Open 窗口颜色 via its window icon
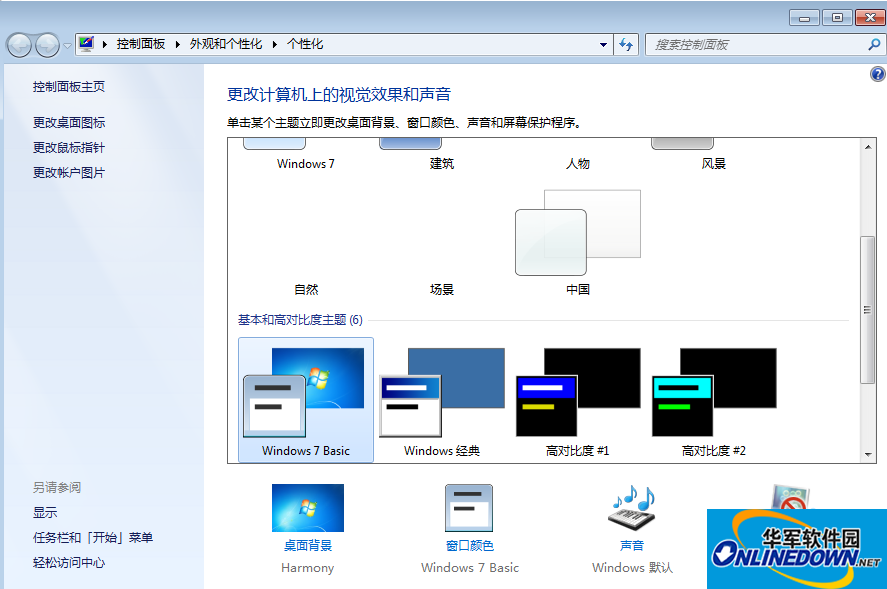Image resolution: width=887 pixels, height=589 pixels. pos(469,508)
